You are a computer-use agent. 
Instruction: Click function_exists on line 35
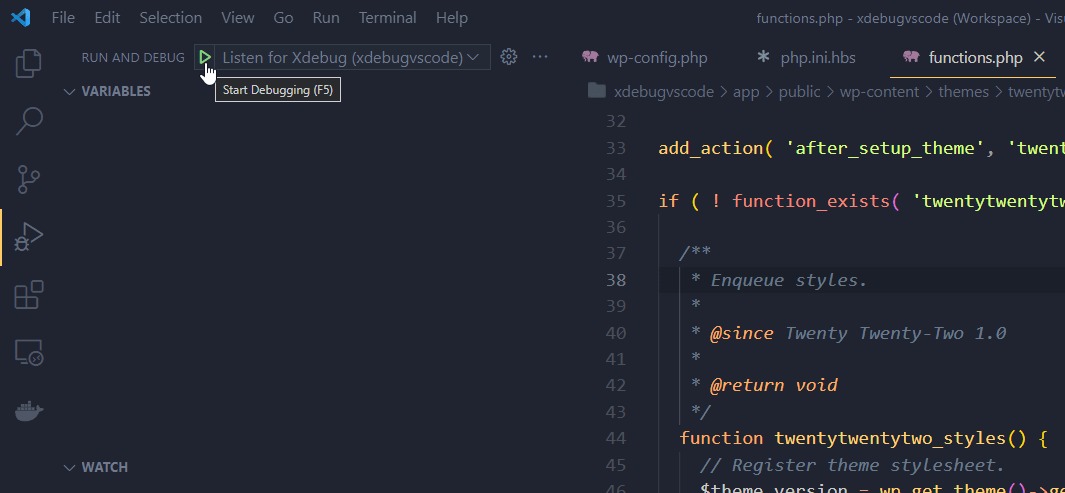click(811, 201)
